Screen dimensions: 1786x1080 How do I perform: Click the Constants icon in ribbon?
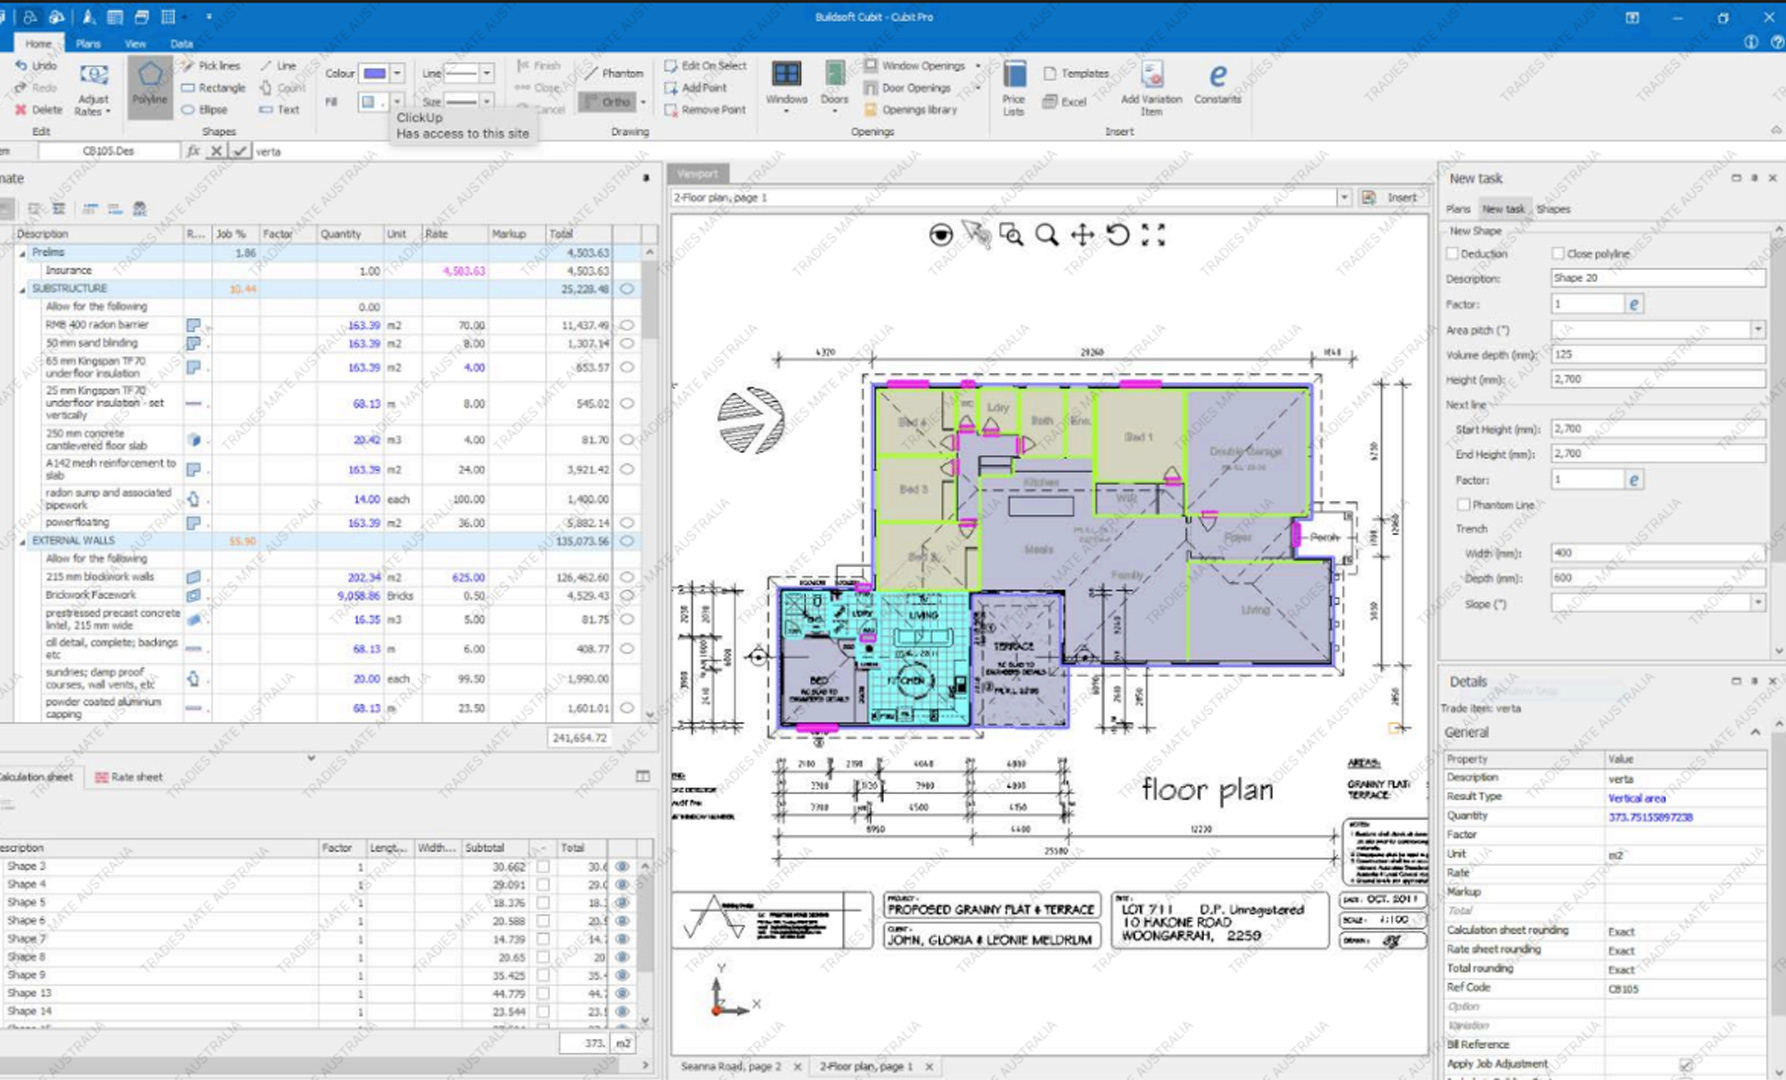coord(1217,83)
